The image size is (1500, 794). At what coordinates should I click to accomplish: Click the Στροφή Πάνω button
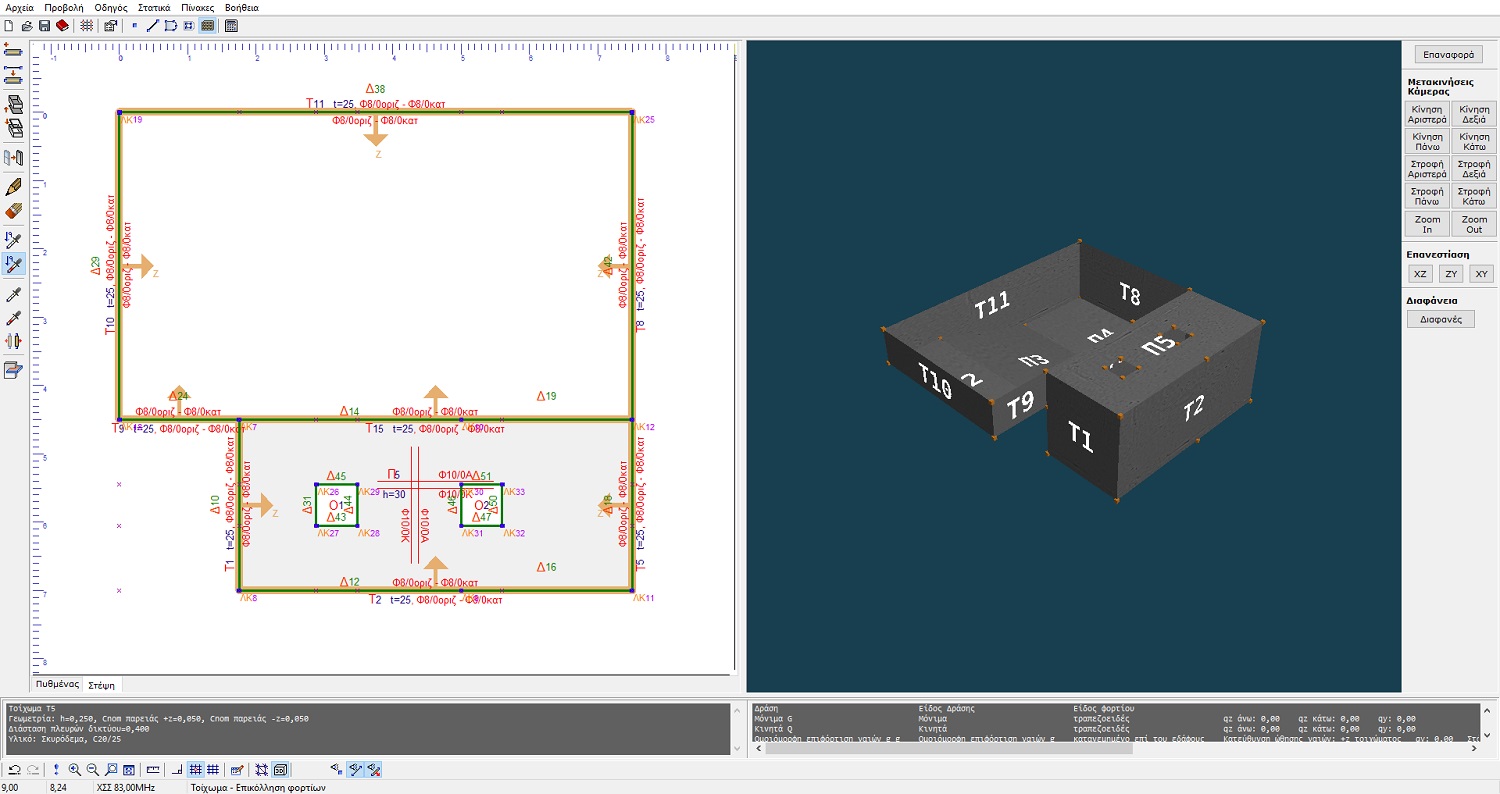pyautogui.click(x=1427, y=195)
